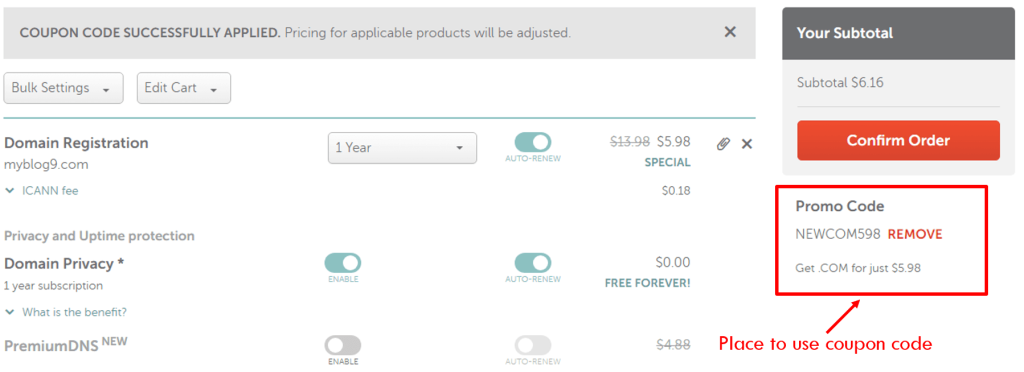Click chevron beside What is the benefit

click(x=10, y=312)
